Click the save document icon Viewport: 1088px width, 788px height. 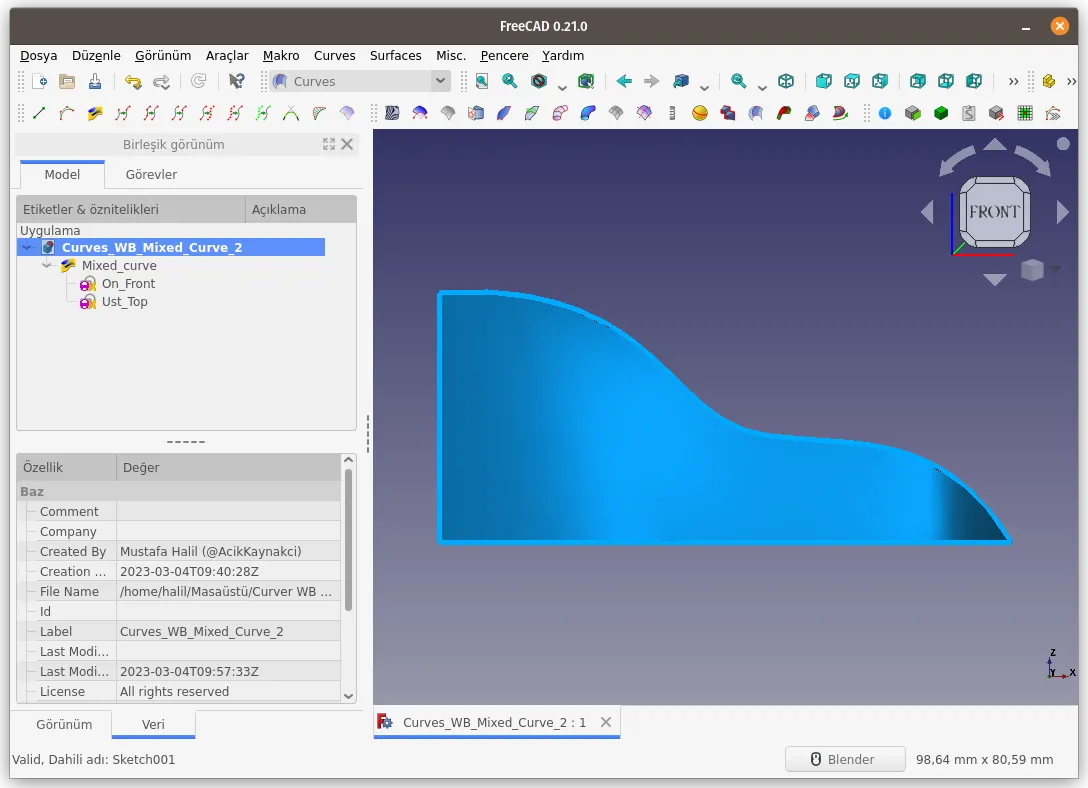coord(95,81)
